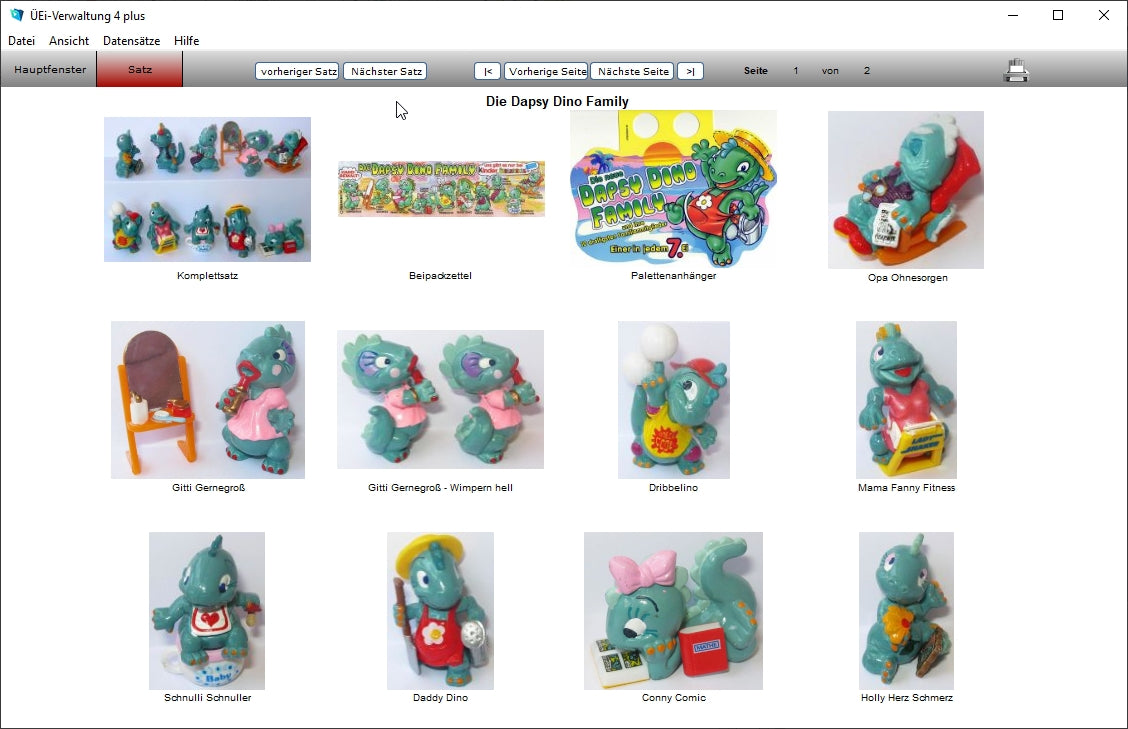The width and height of the screenshot is (1128, 729).
Task: Click the printer icon in the toolbar
Action: coord(1017,71)
